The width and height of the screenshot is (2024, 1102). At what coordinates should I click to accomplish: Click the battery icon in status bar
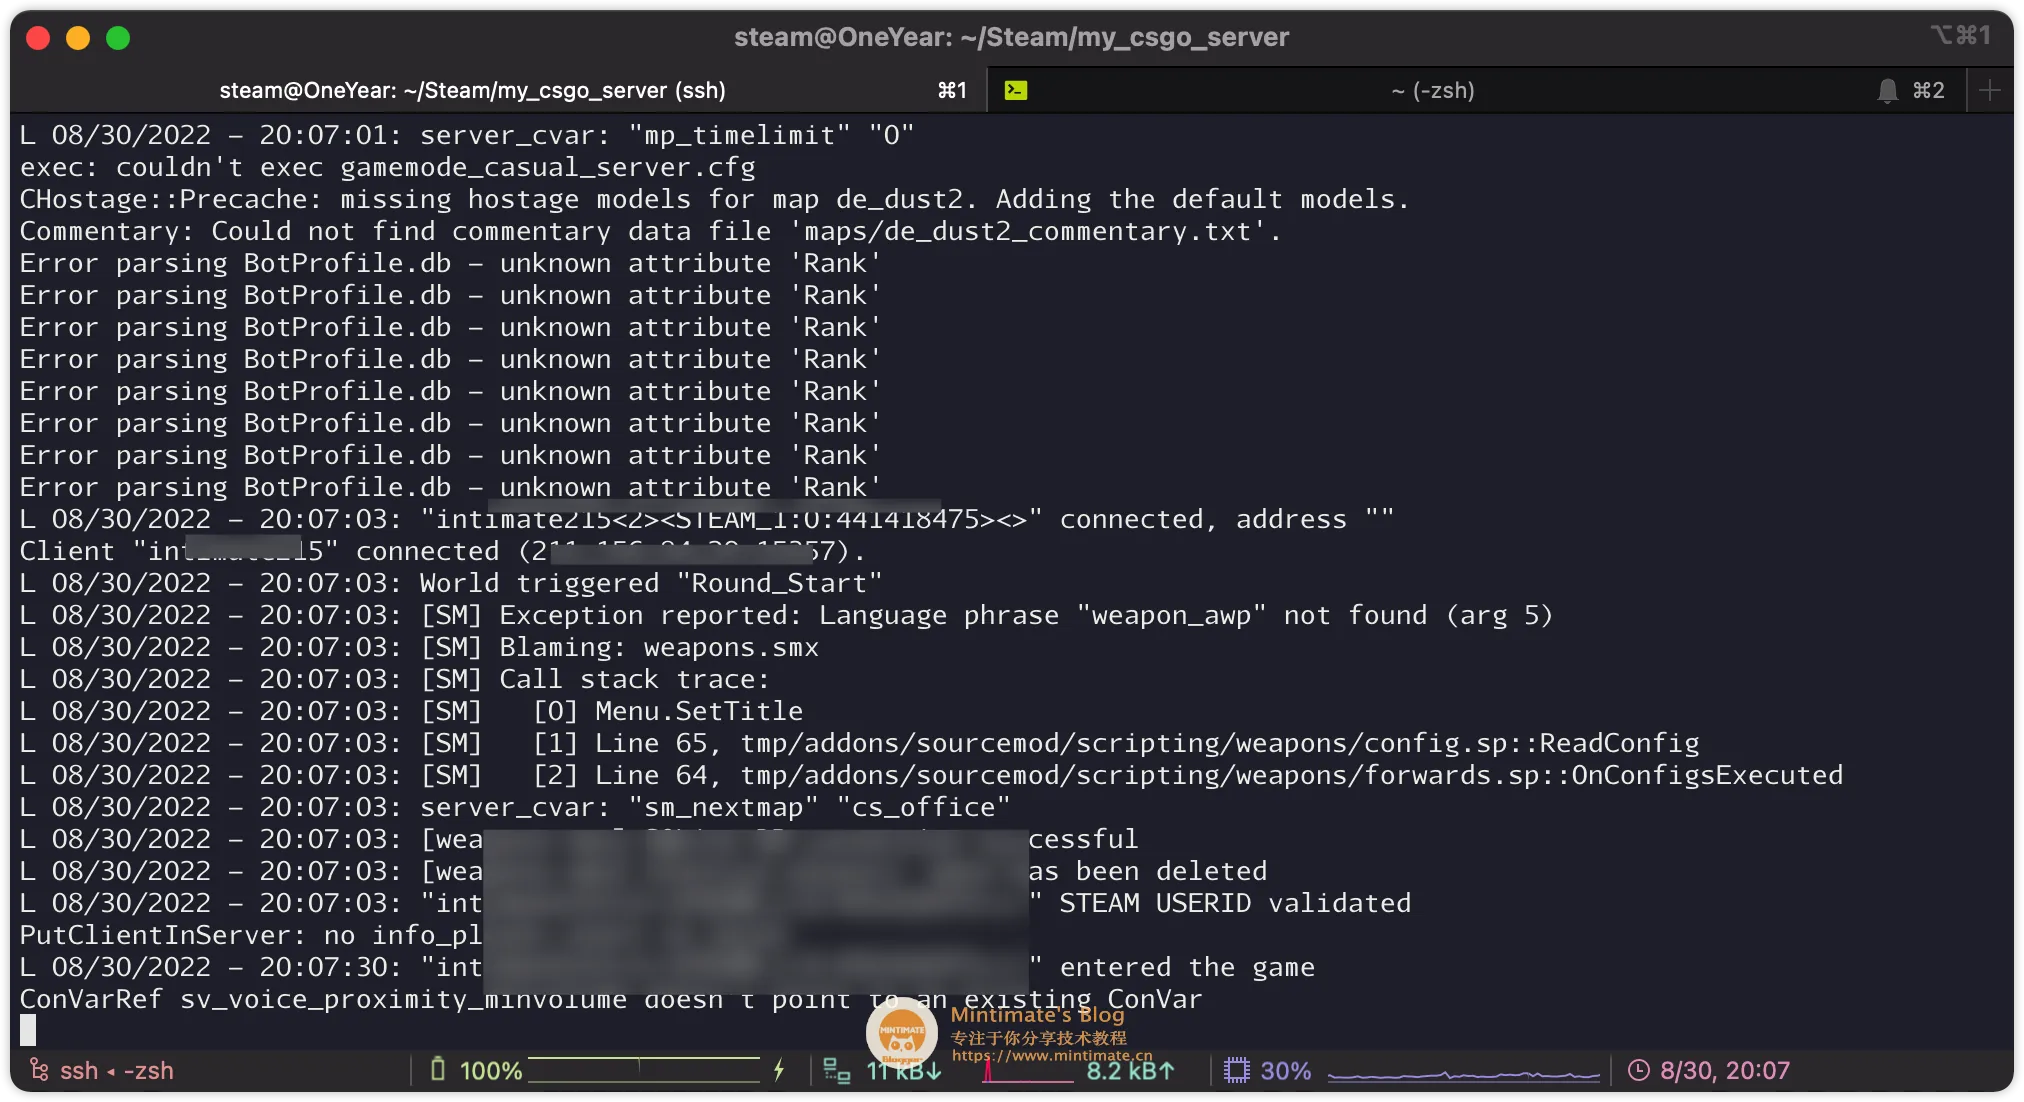[438, 1070]
